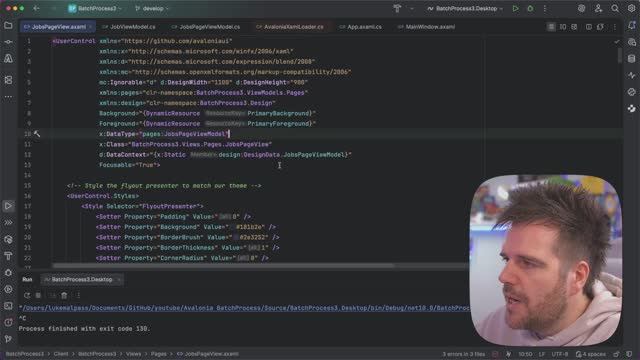This screenshot has height=360, width=640.
Task: Open more run actions vertical dots
Action: click(544, 8)
